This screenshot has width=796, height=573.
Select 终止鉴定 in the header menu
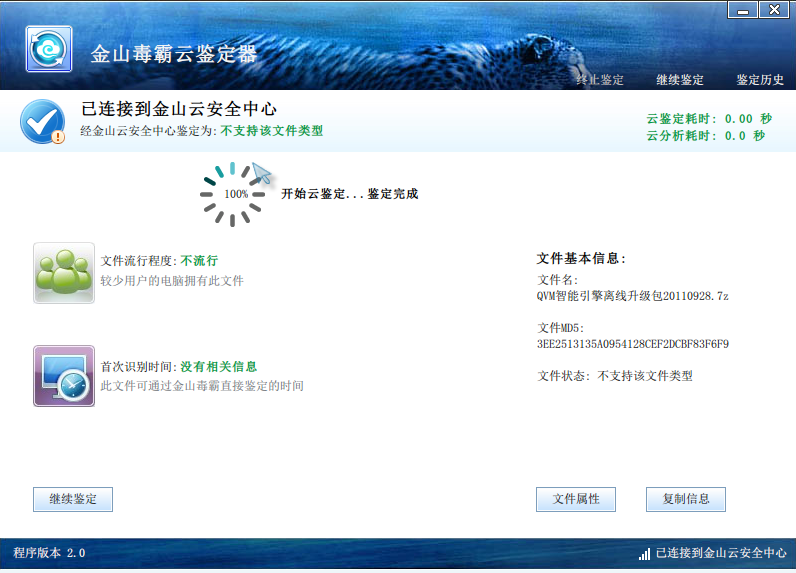tap(600, 80)
